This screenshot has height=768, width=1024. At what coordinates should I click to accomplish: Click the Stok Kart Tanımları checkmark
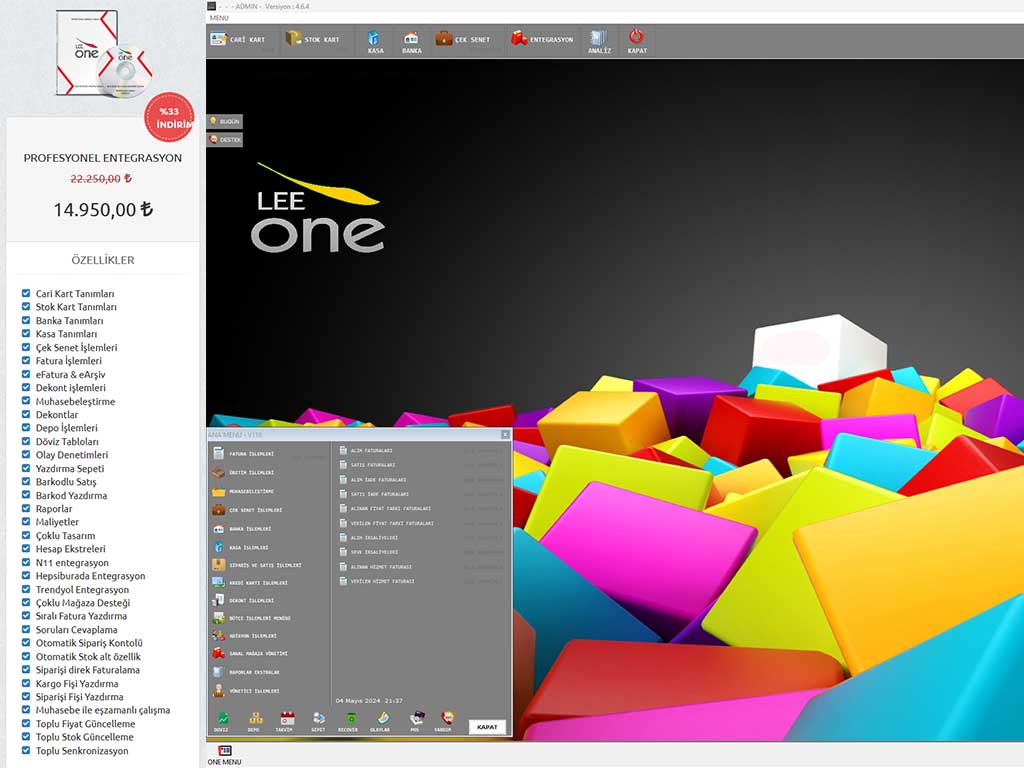(26, 306)
